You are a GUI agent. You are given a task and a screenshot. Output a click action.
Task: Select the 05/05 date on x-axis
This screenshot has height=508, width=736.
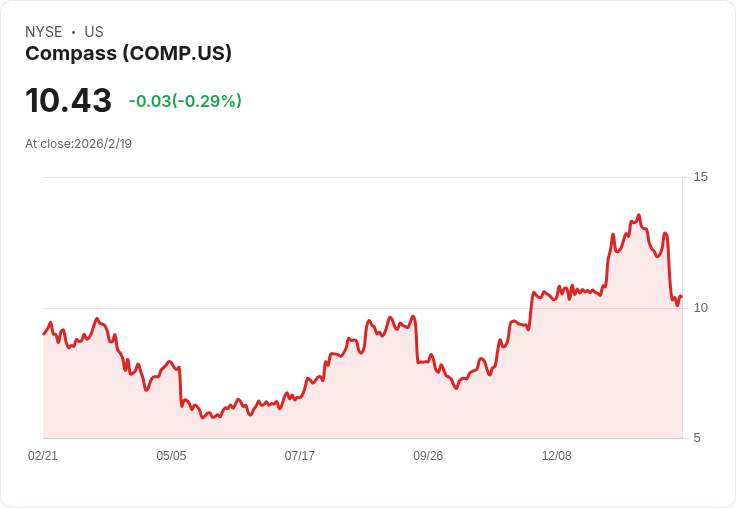pos(171,455)
